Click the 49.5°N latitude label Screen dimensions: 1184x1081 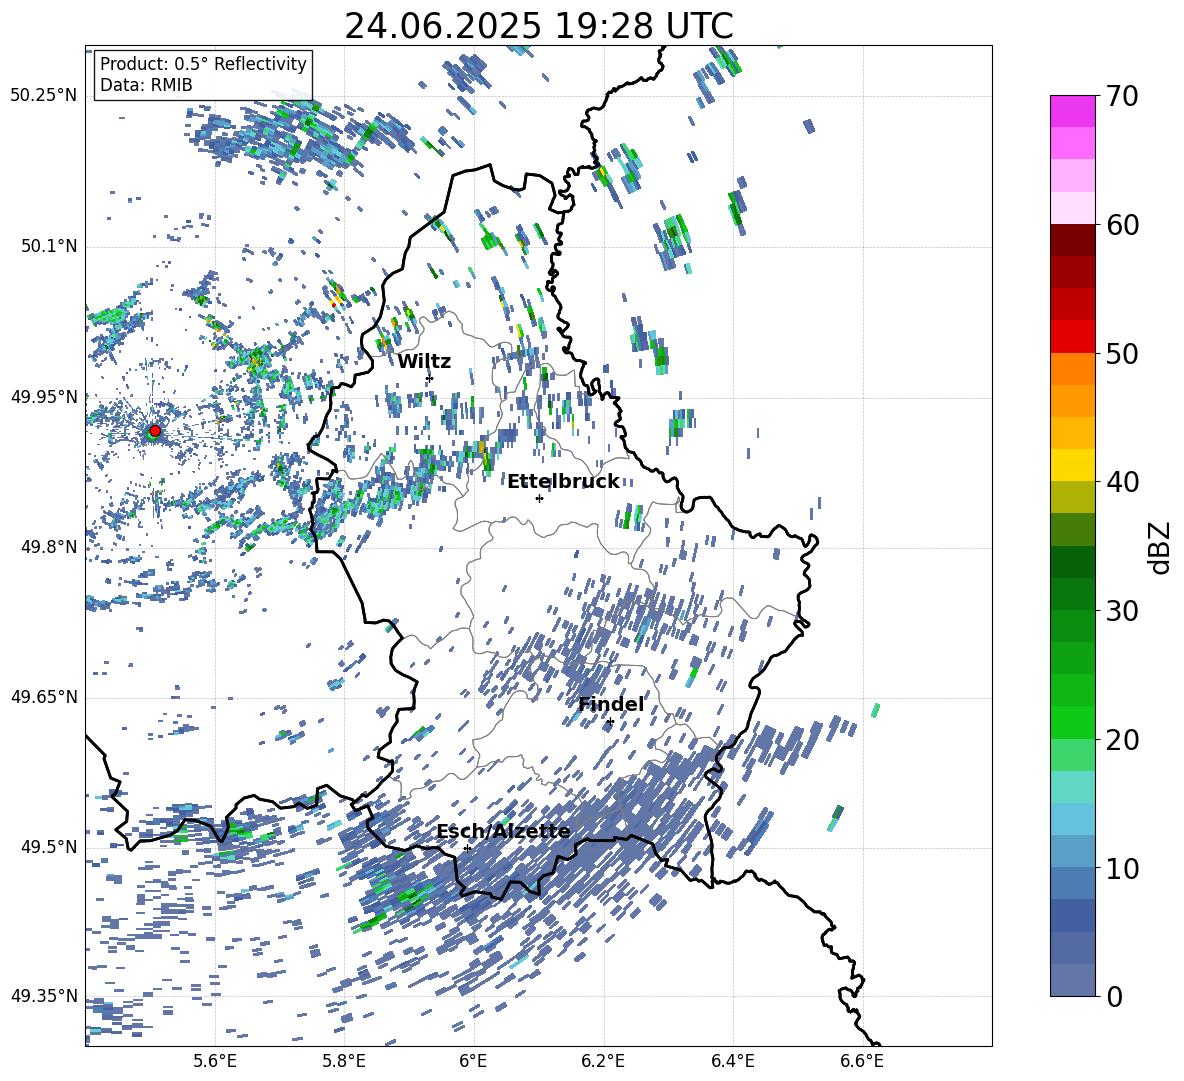pyautogui.click(x=50, y=847)
